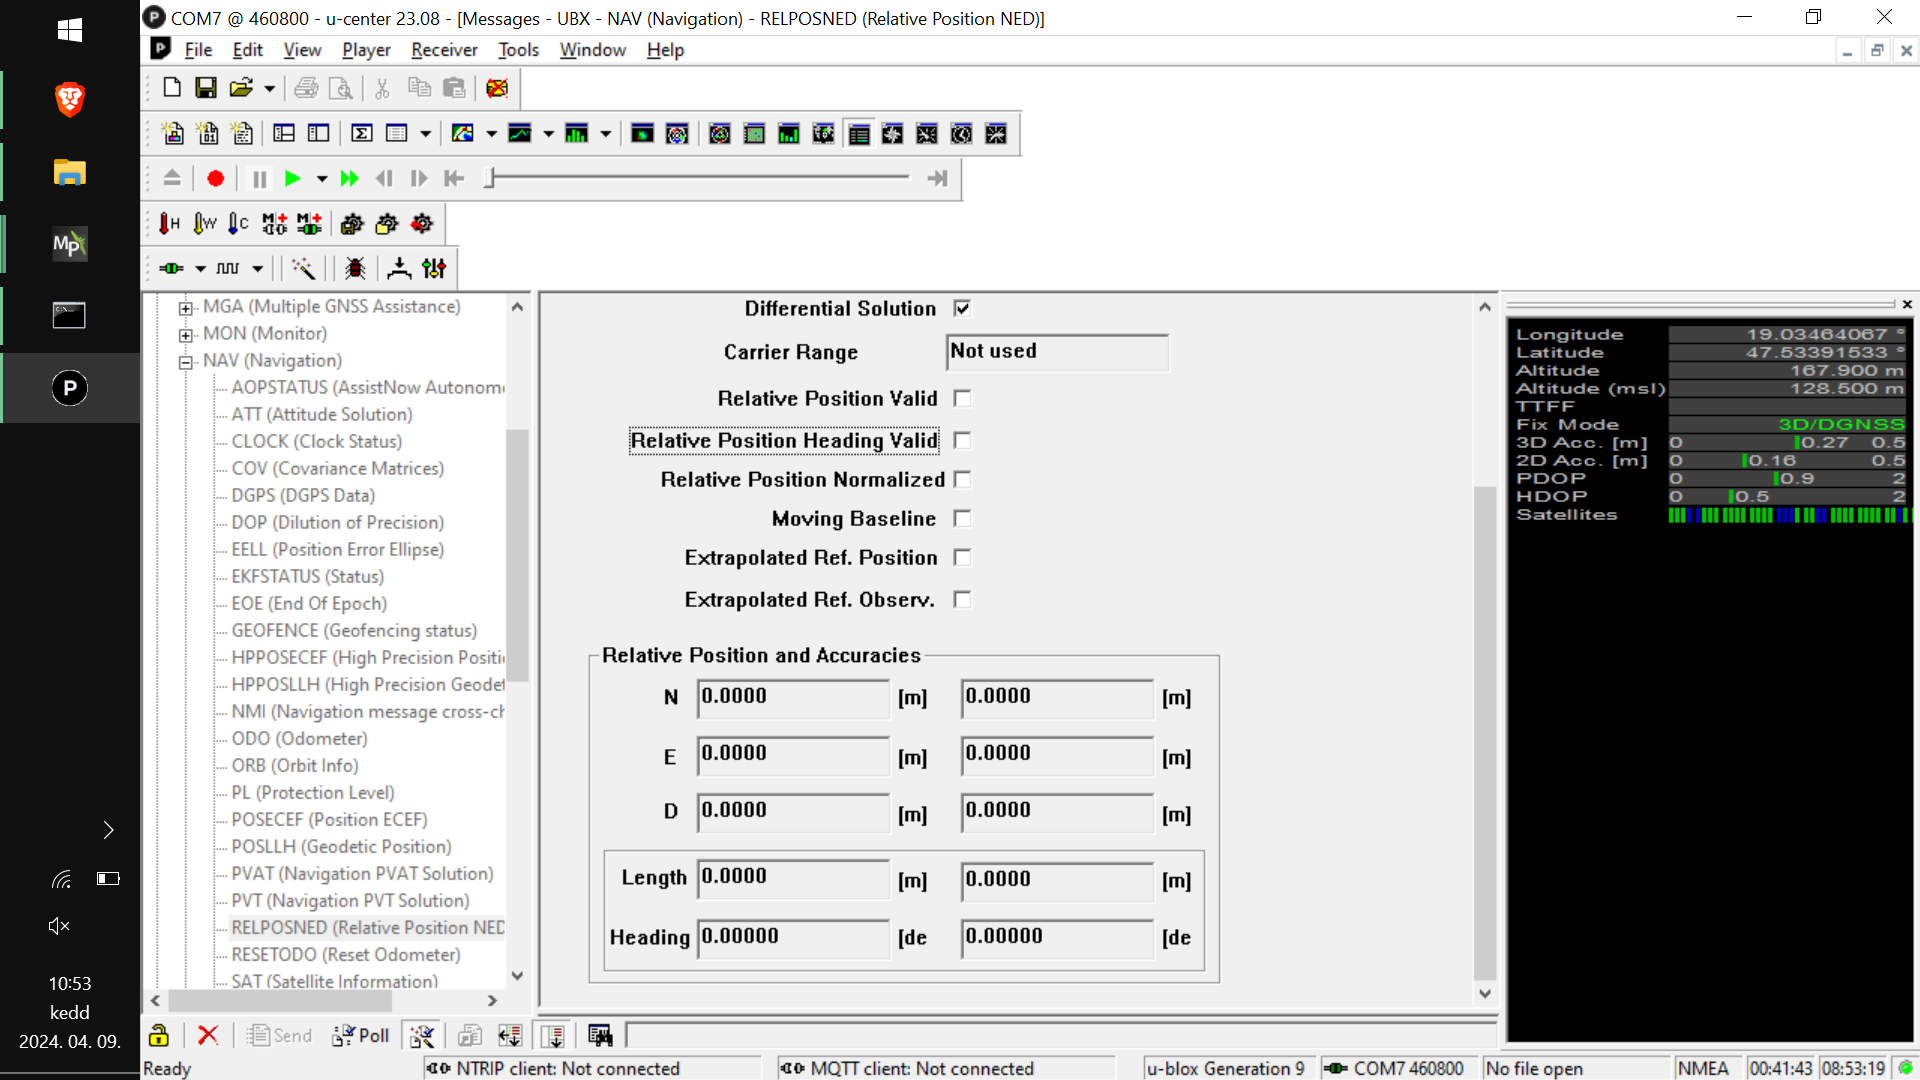Open the baud rate dropdown next to connector icon
This screenshot has width=1920, height=1080.
click(200, 268)
